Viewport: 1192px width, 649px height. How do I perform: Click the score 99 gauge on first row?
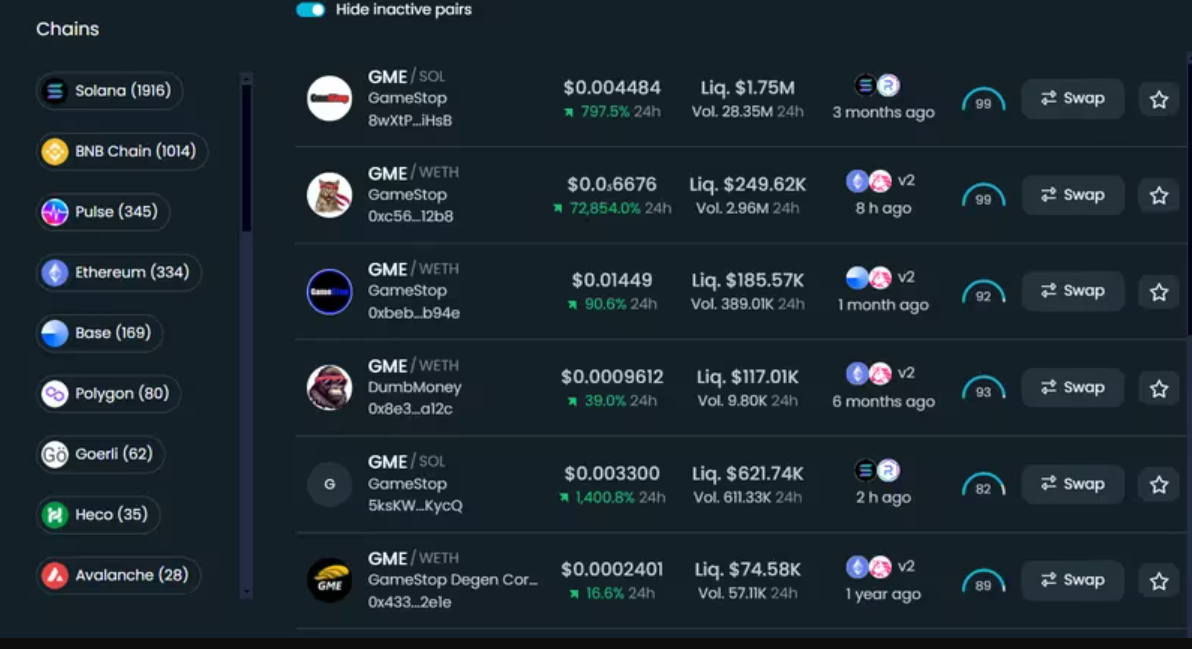pyautogui.click(x=983, y=101)
